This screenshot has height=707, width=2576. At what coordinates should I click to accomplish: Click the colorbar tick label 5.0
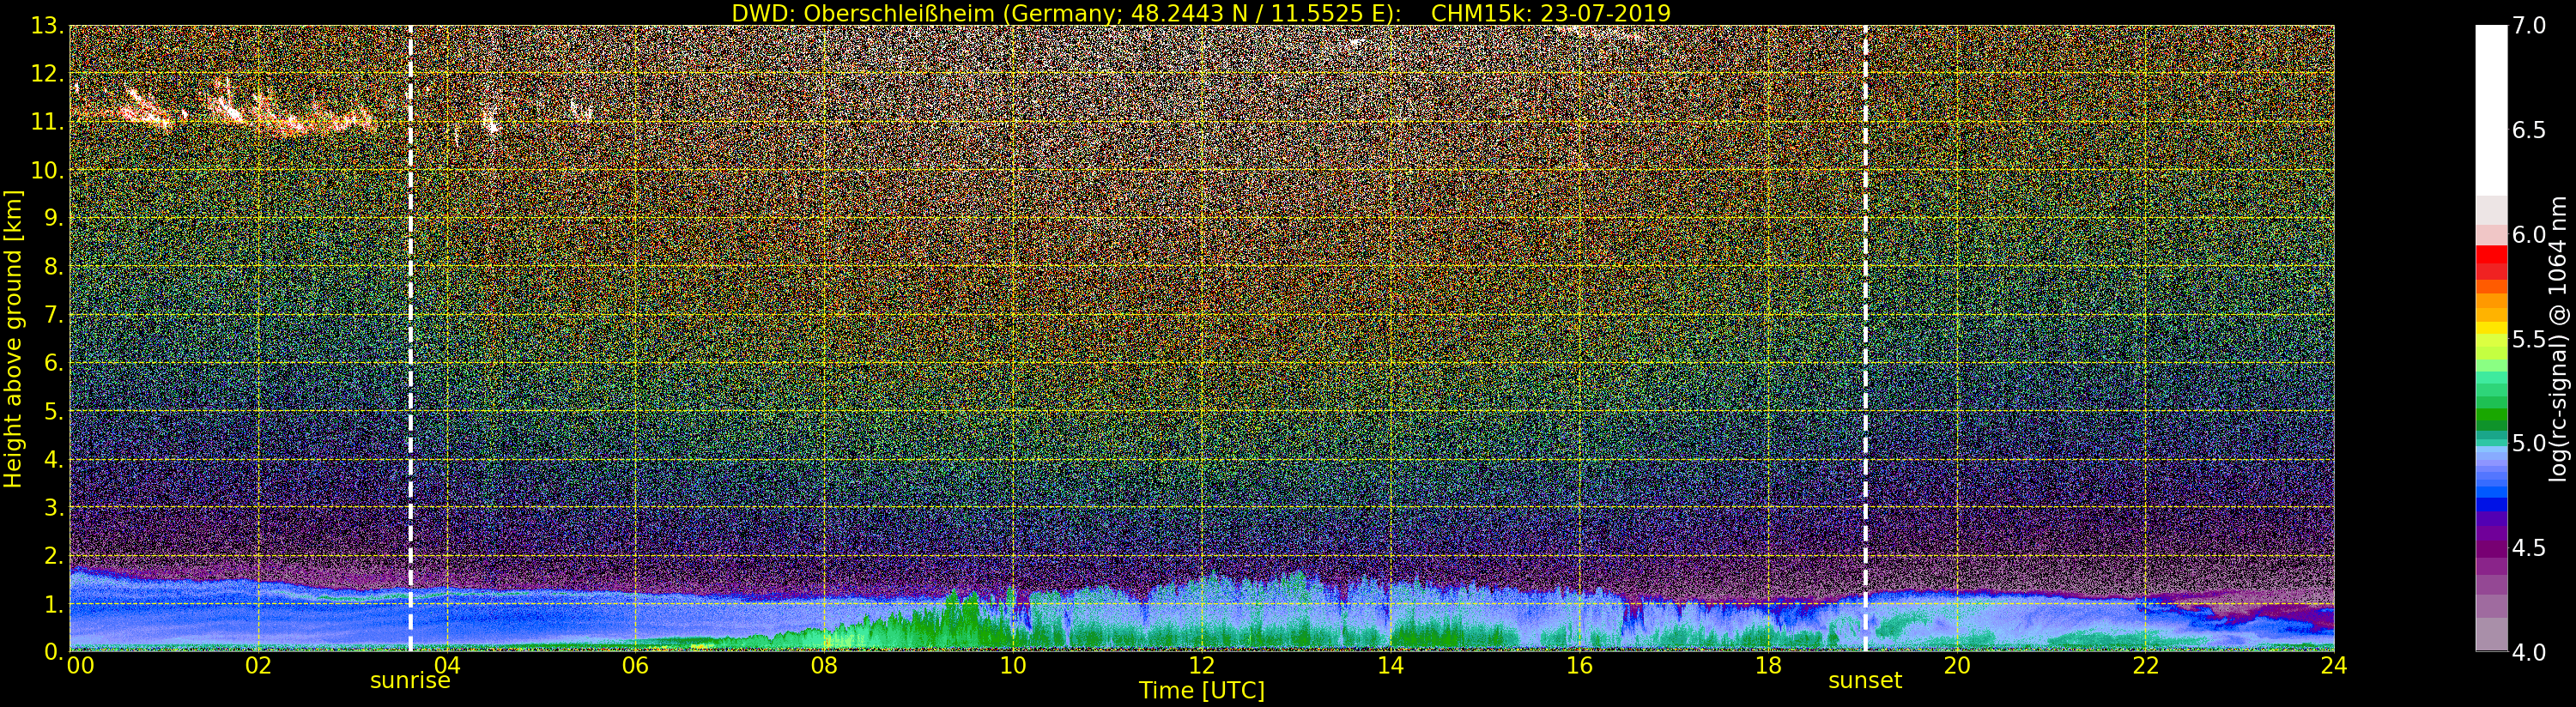click(2529, 443)
